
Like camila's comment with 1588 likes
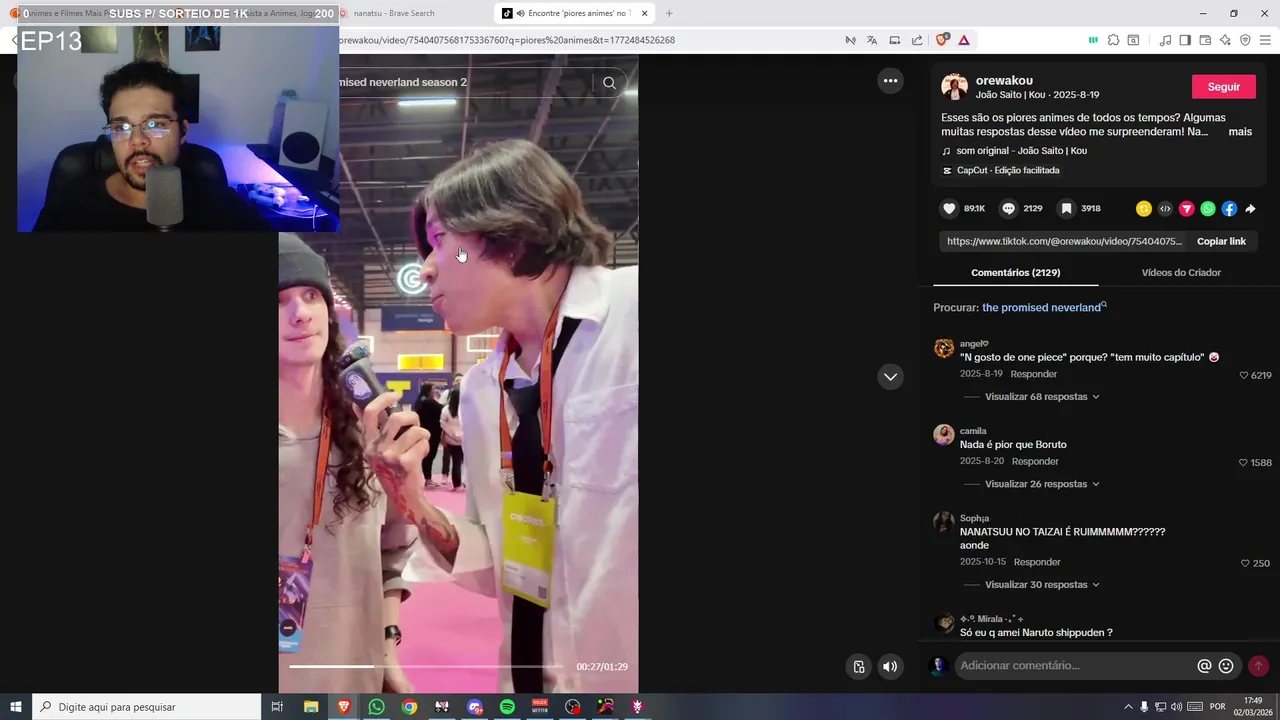pos(1243,463)
